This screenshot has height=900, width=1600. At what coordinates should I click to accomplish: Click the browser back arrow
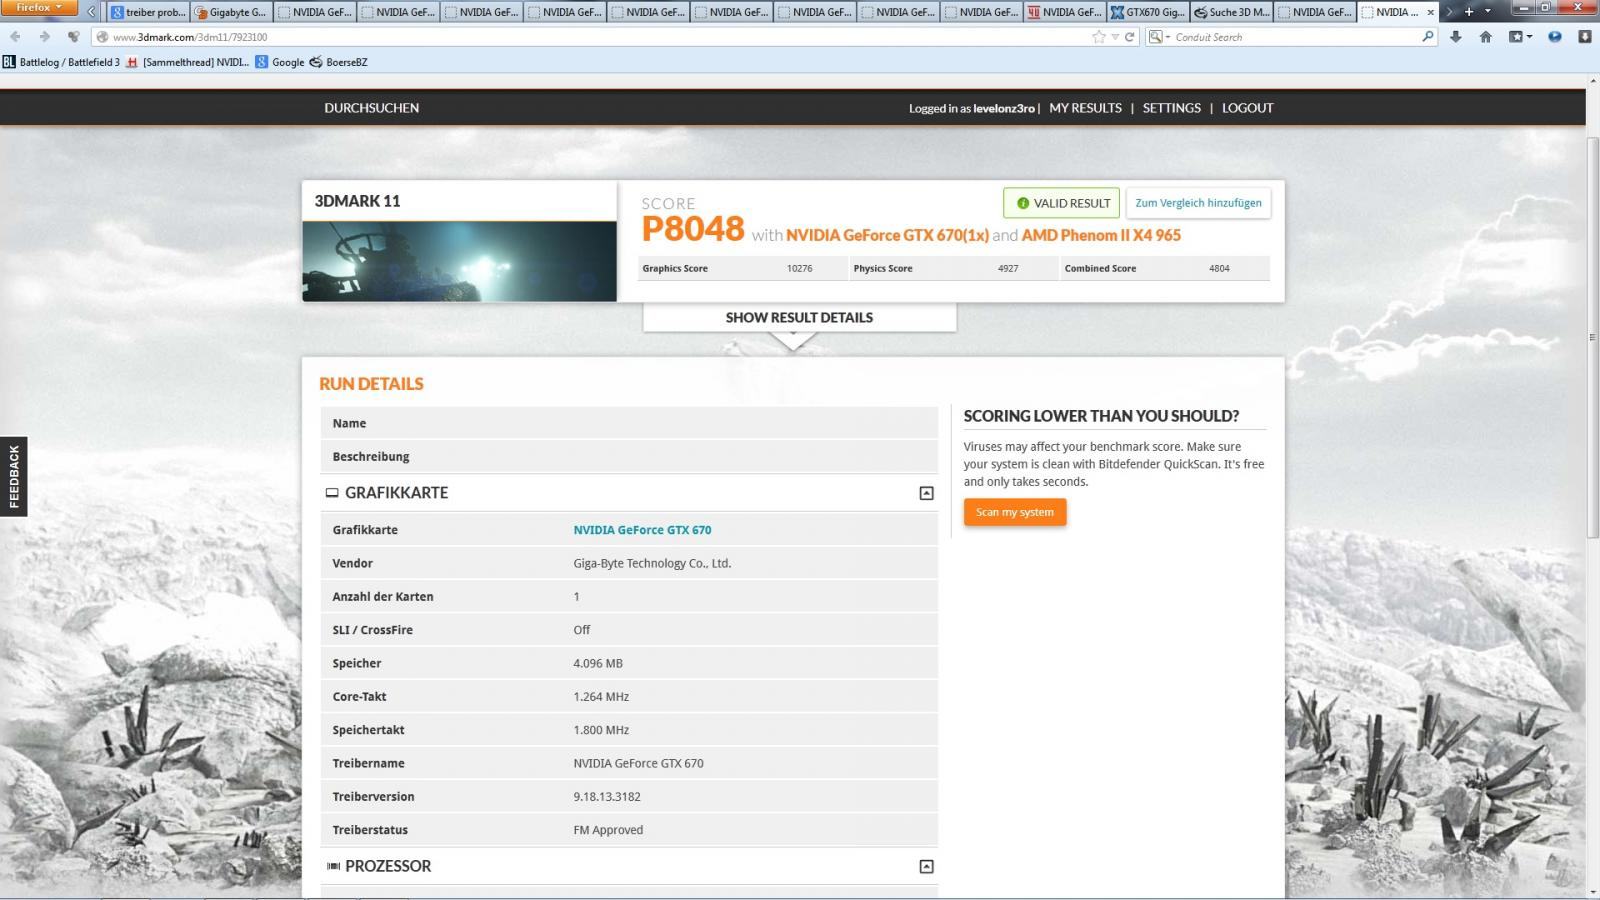pos(15,37)
